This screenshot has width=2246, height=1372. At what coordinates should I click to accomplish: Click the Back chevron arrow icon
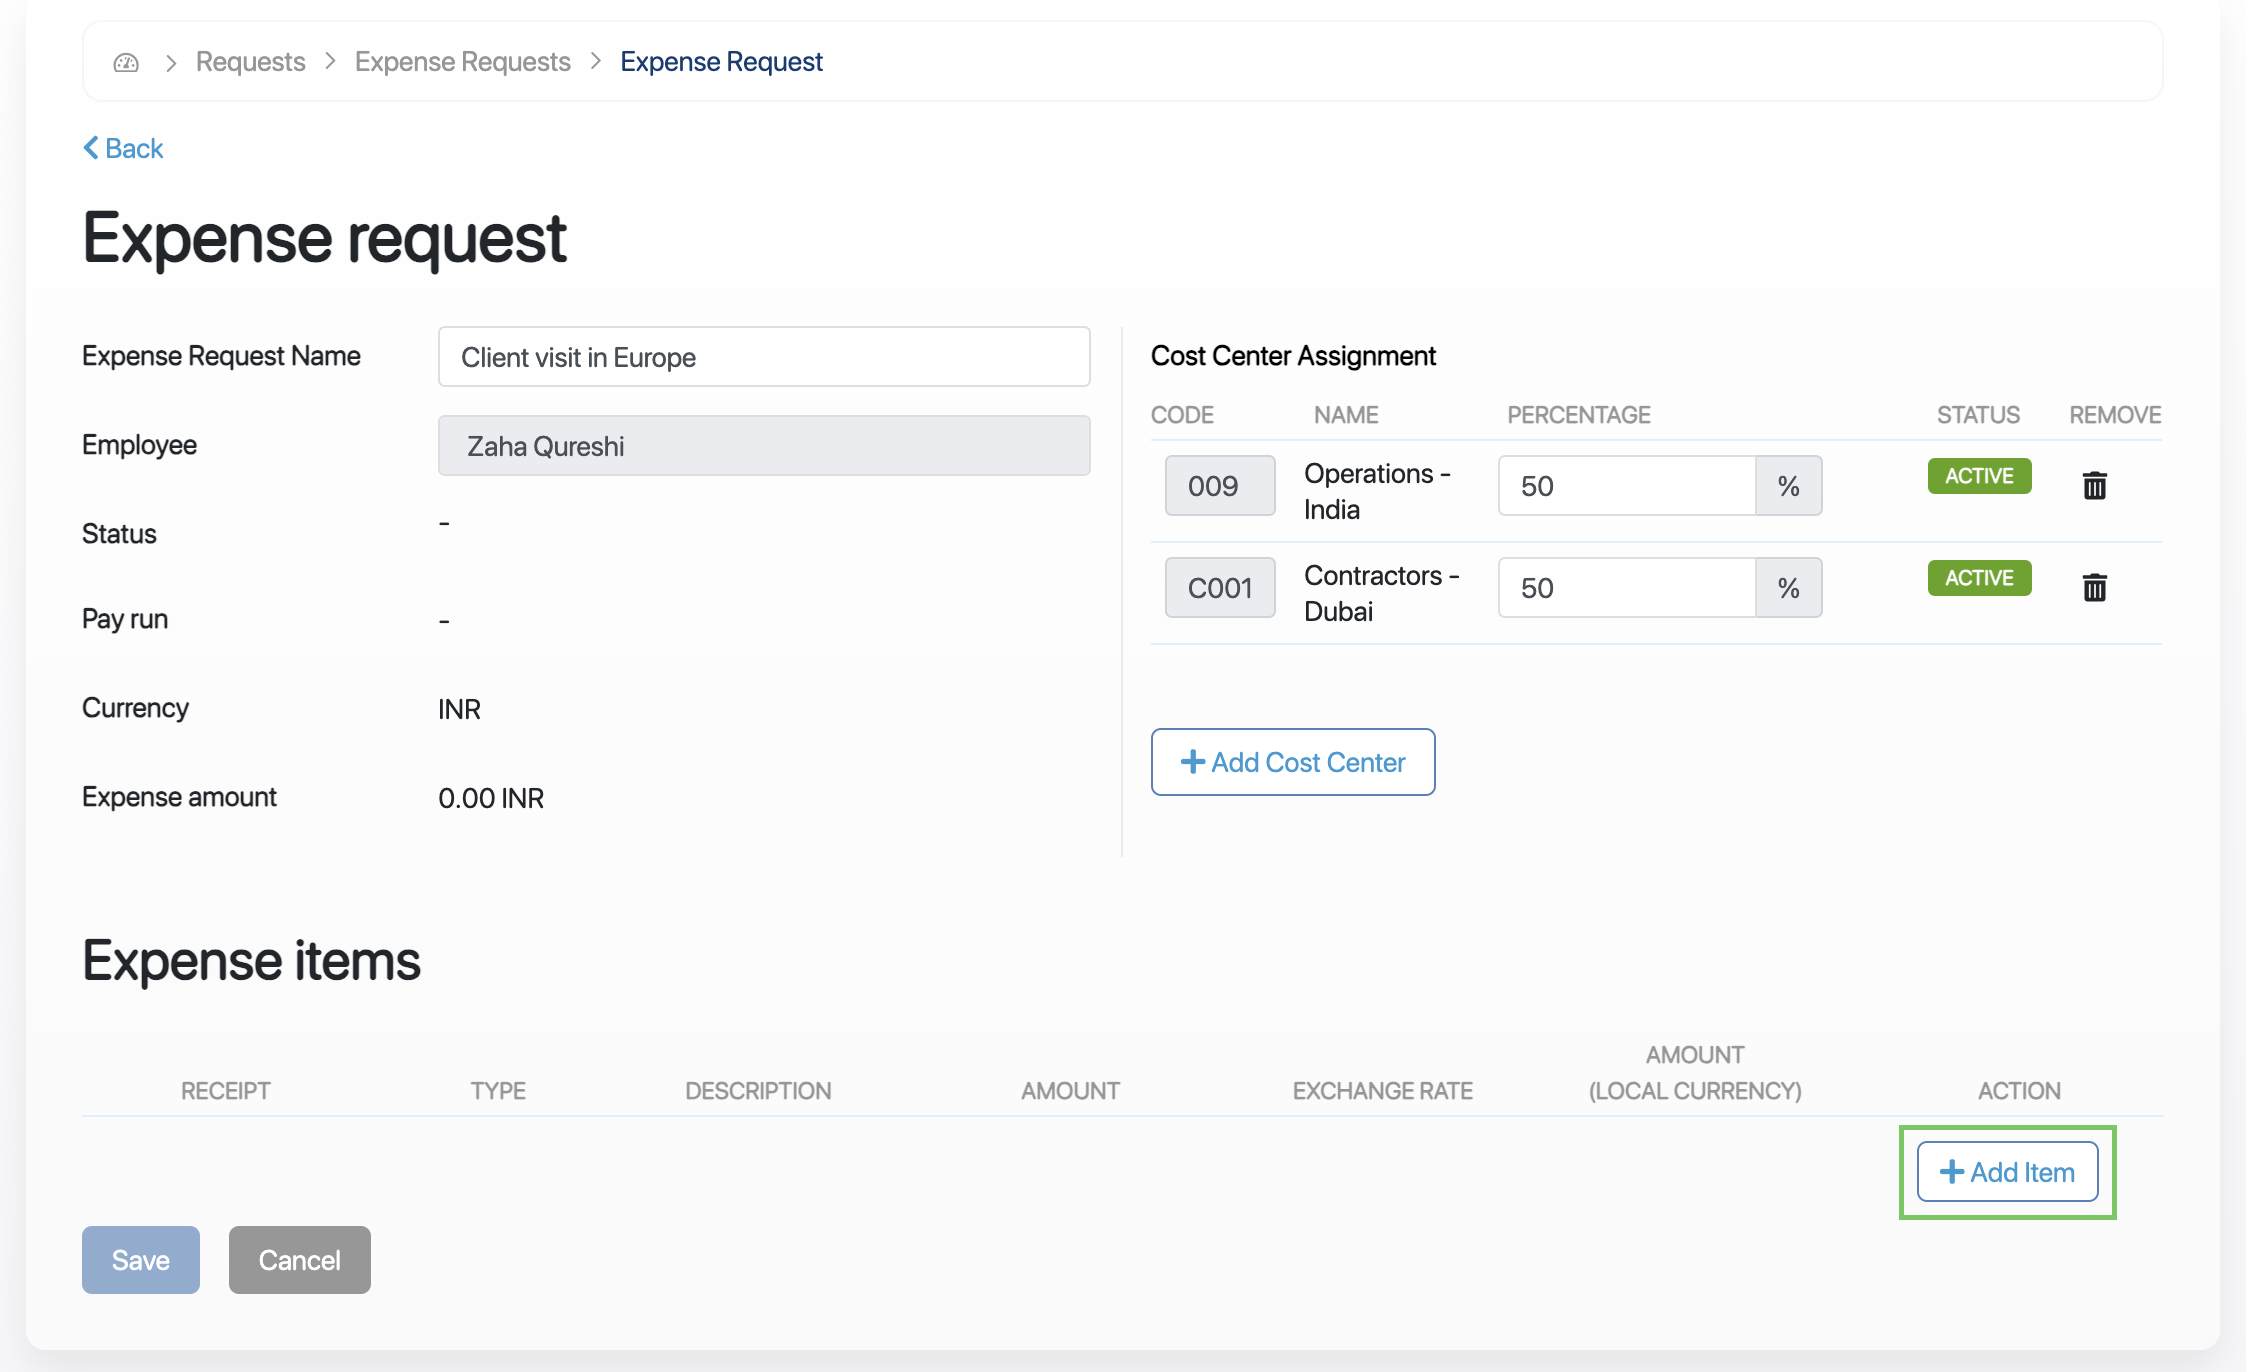tap(91, 148)
